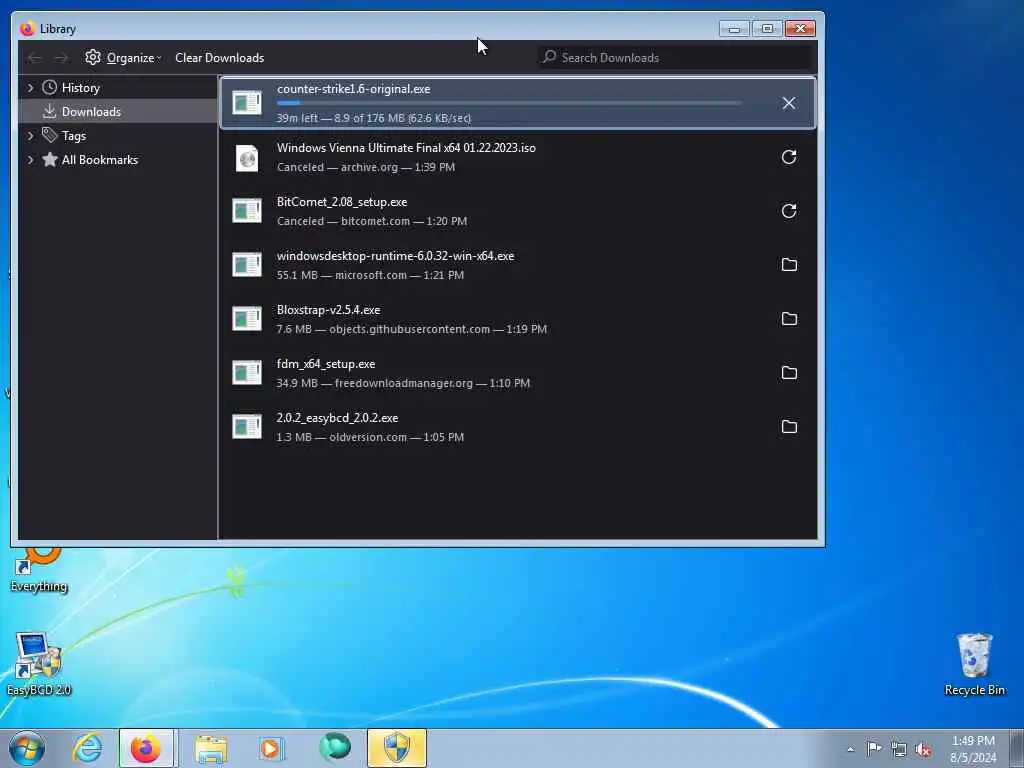Click the security shield taskbar item
1024x768 pixels.
(396, 748)
